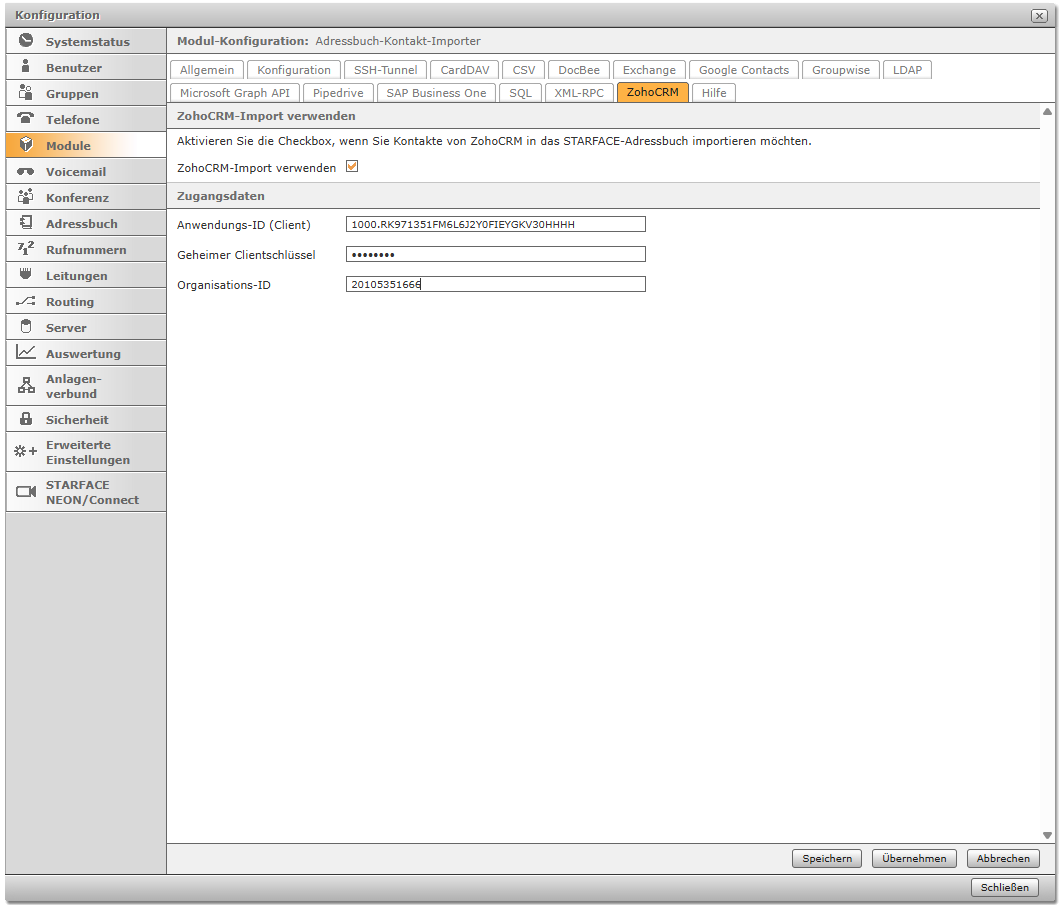The width and height of the screenshot is (1064, 910).
Task: Open Auswertung using the chart icon
Action: coord(26,353)
